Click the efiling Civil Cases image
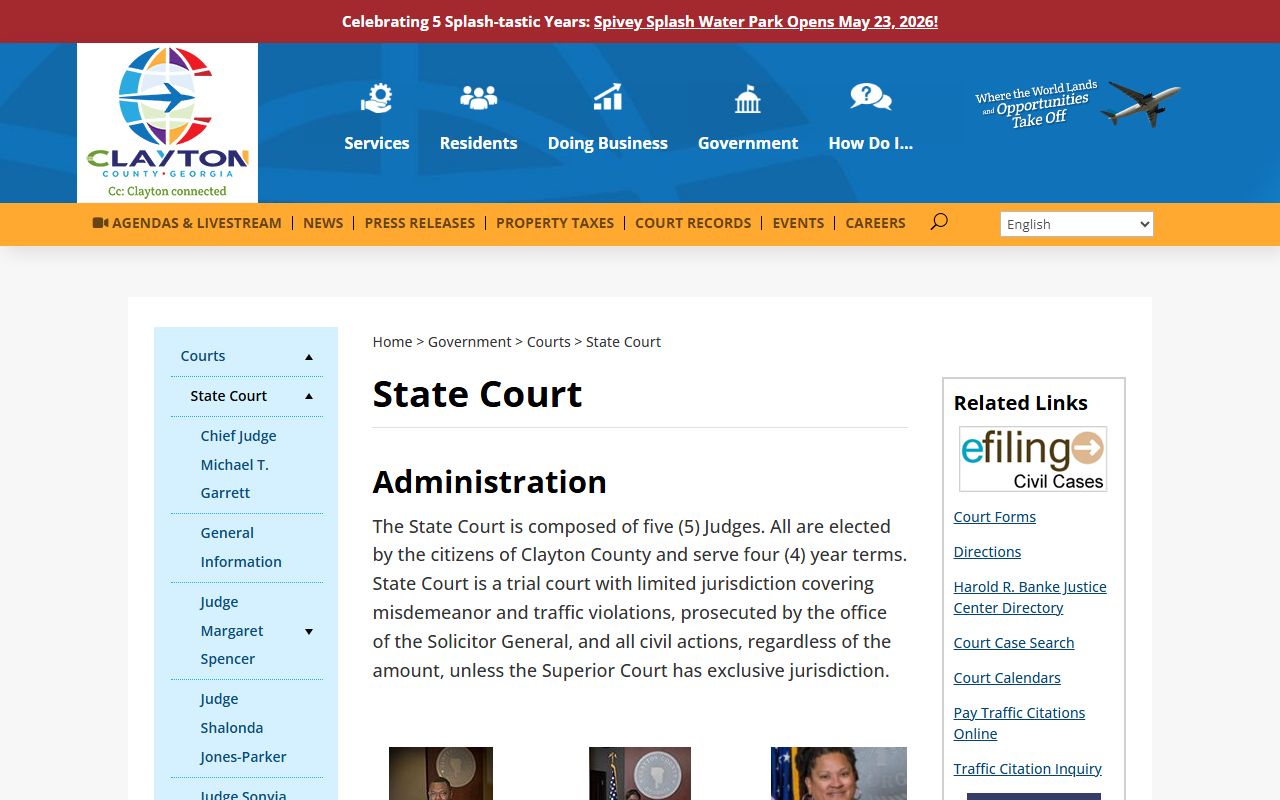 1033,459
